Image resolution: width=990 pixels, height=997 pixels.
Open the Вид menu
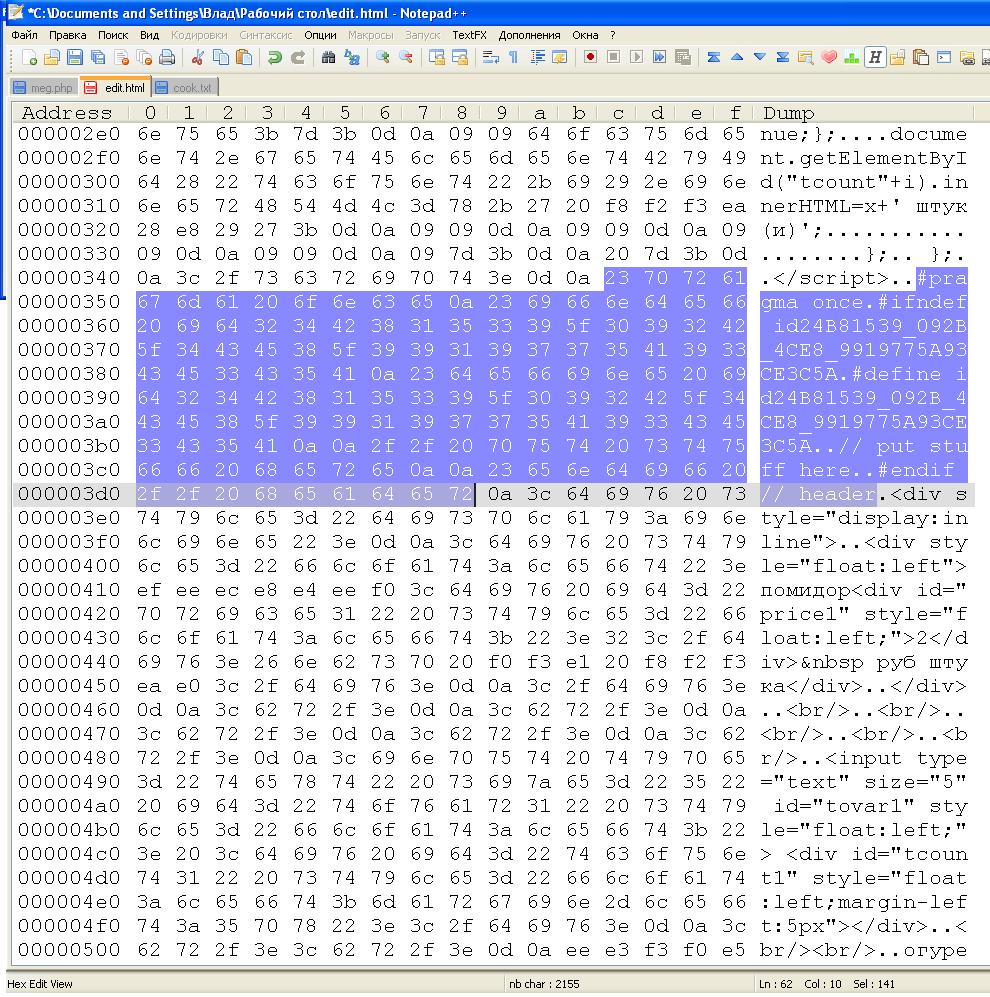click(149, 36)
